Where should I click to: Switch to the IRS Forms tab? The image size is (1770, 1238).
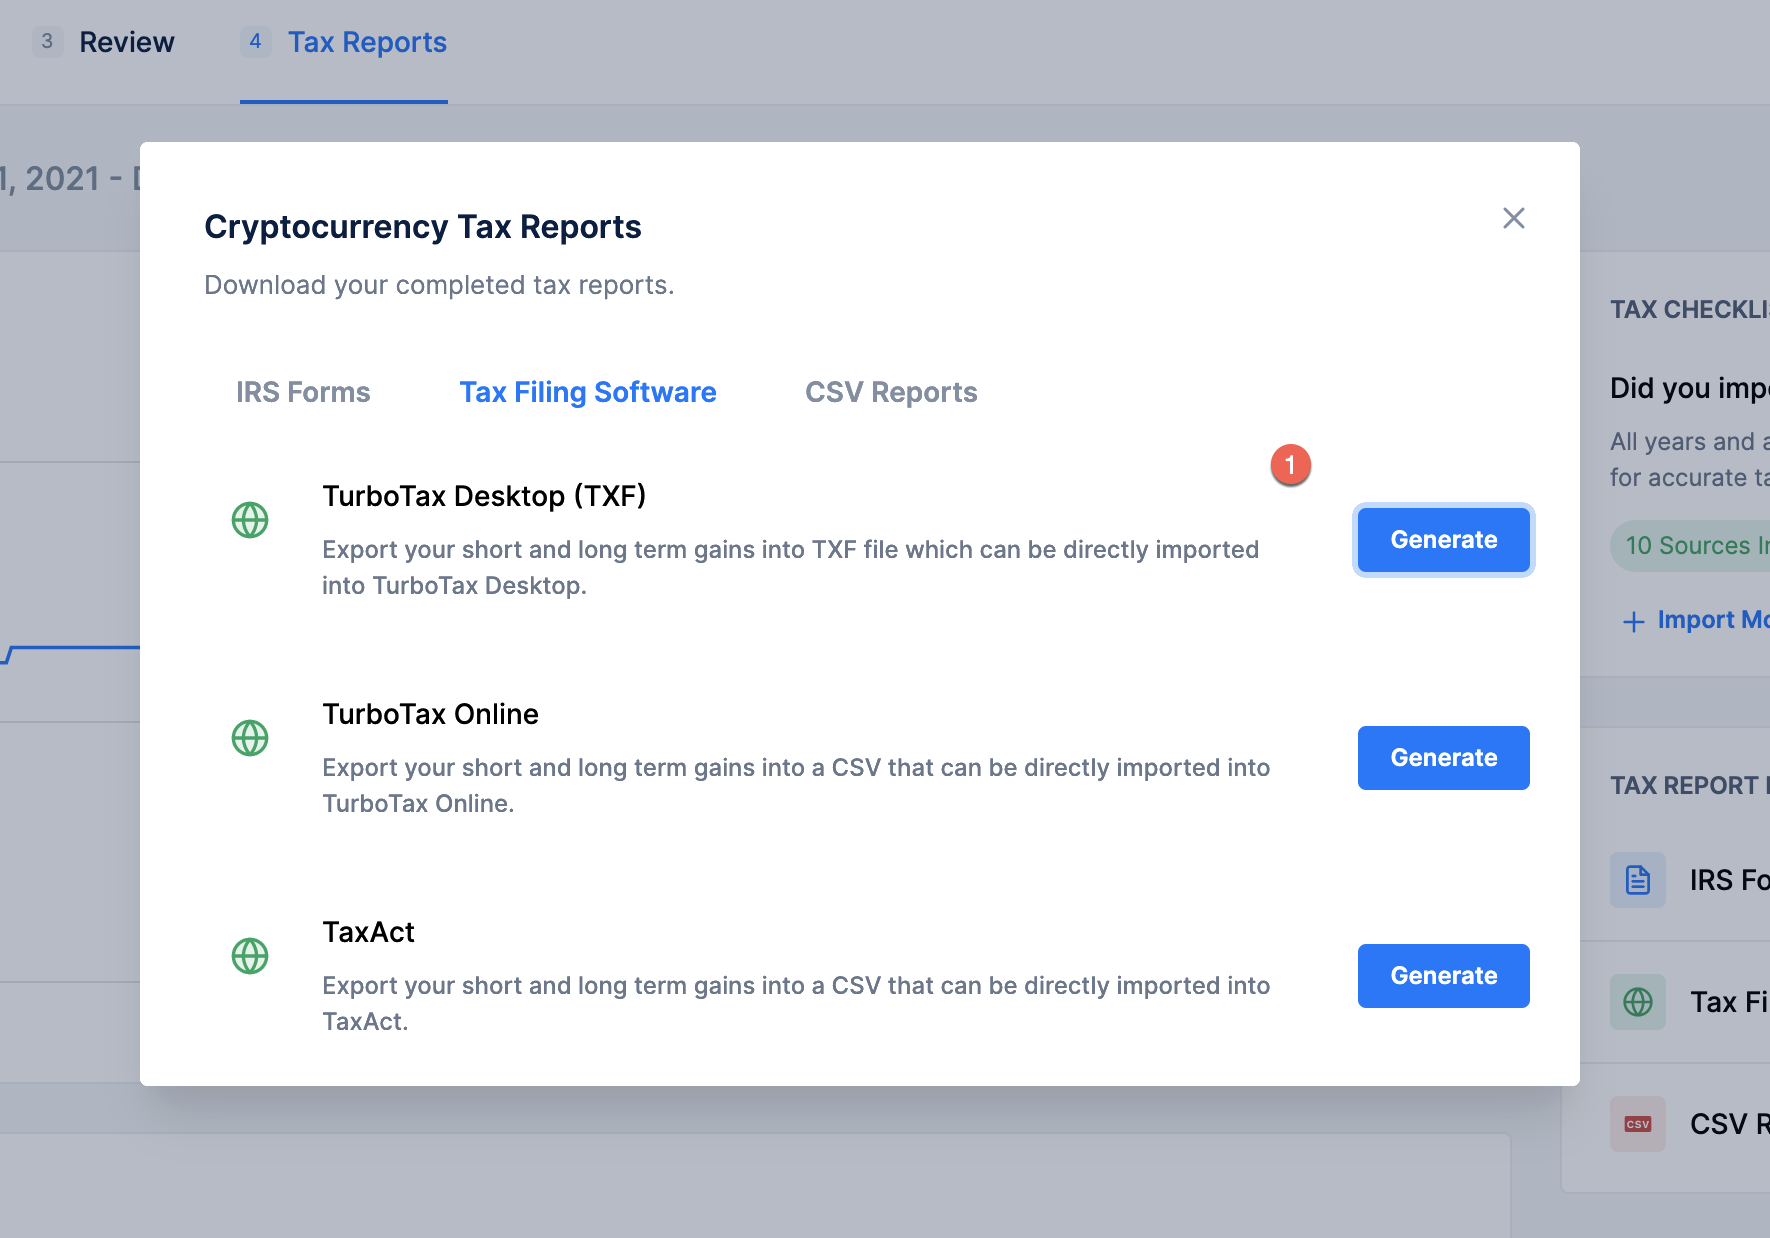coord(303,392)
